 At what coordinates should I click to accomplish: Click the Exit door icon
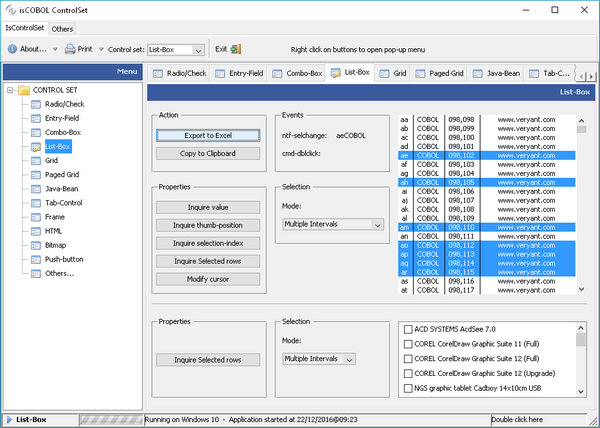[235, 48]
